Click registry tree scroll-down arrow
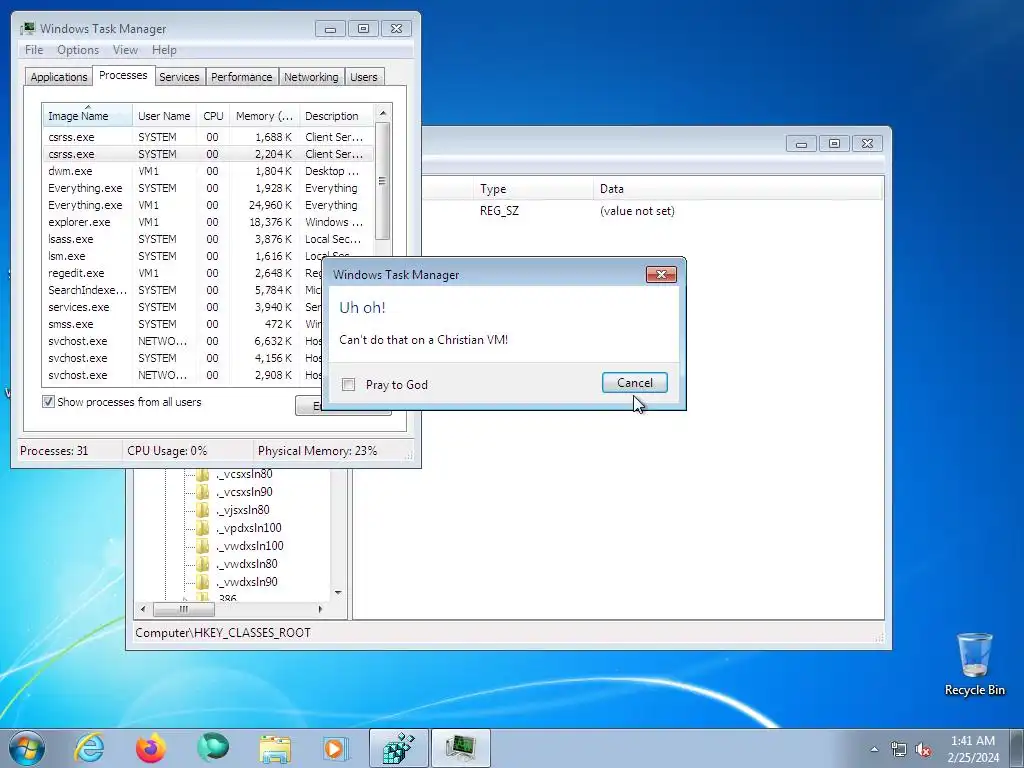This screenshot has width=1024, height=768. 338,592
